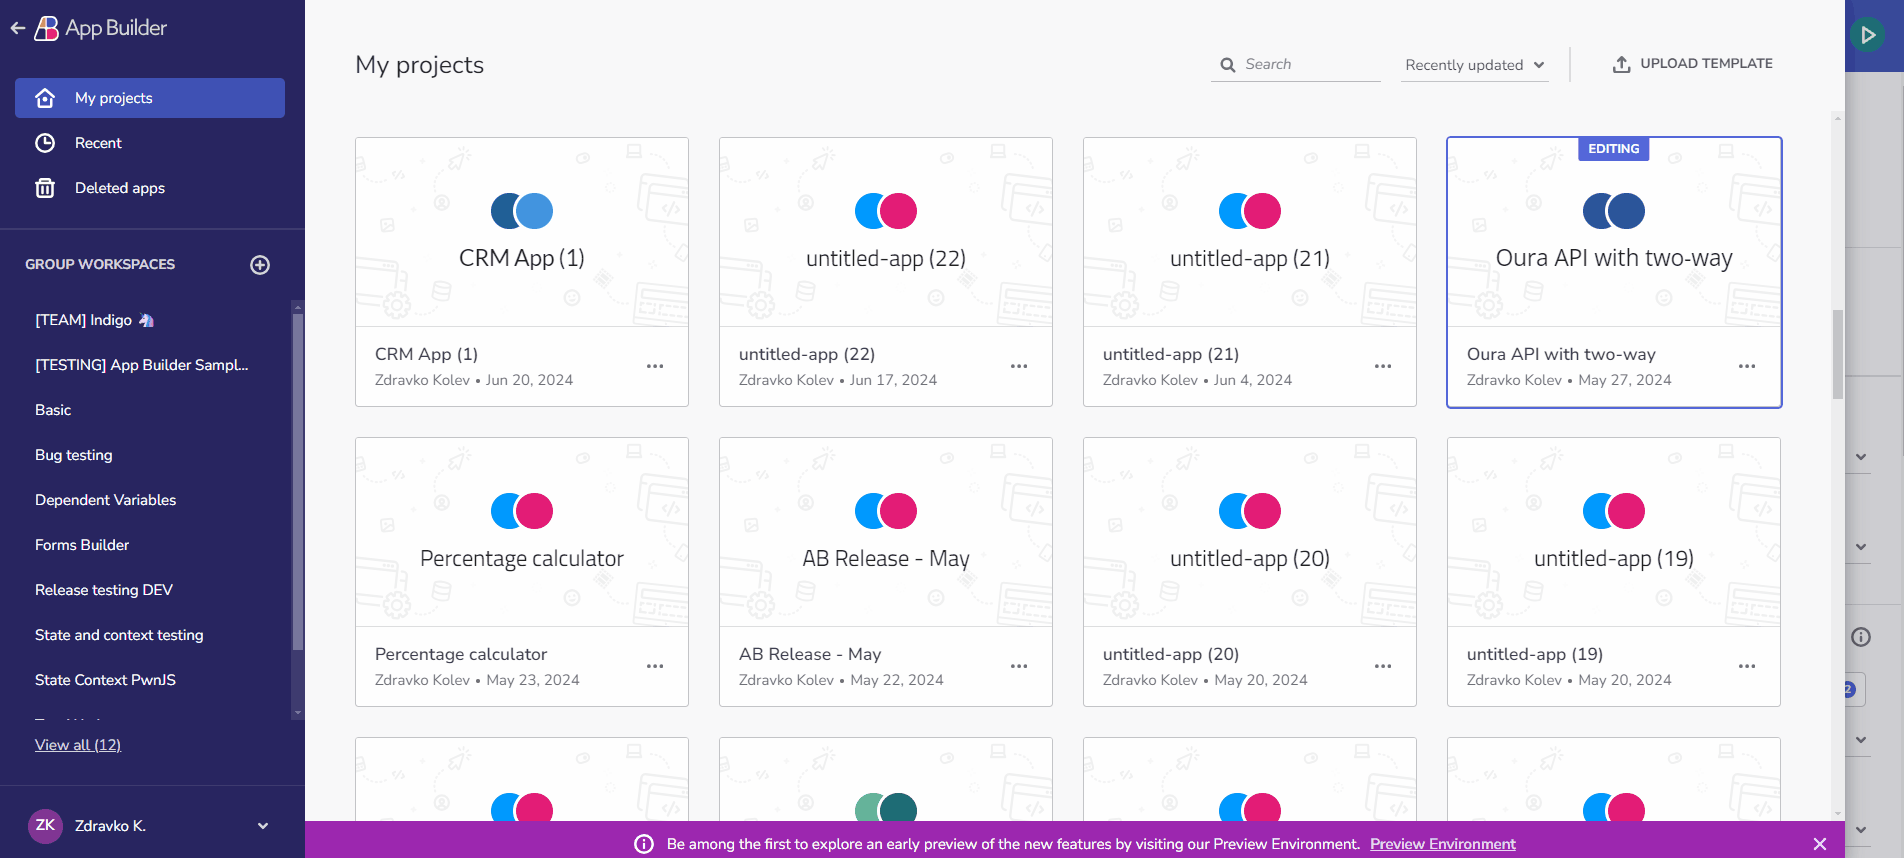This screenshot has width=1904, height=858.
Task: Select My projects in the sidebar
Action: [150, 98]
